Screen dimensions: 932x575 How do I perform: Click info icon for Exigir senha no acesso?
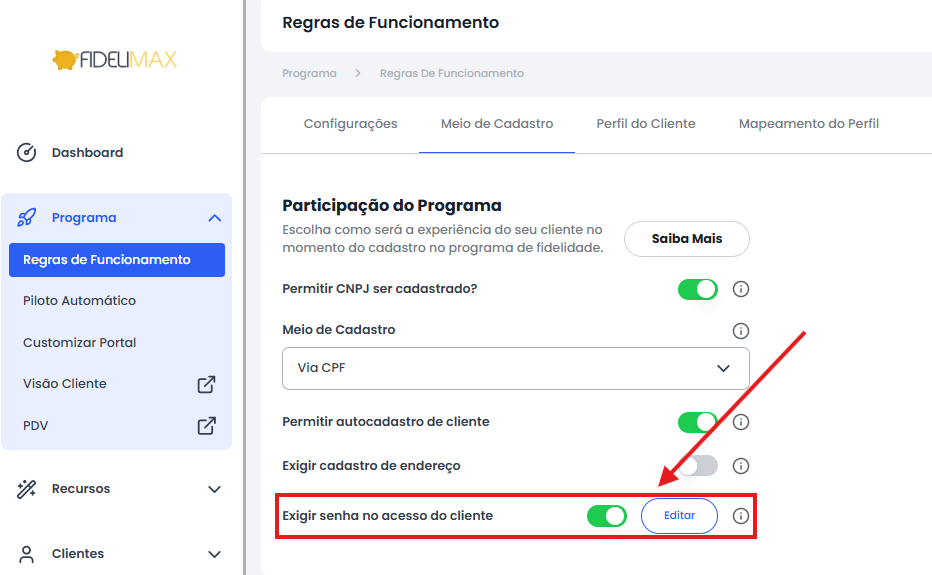tap(741, 516)
